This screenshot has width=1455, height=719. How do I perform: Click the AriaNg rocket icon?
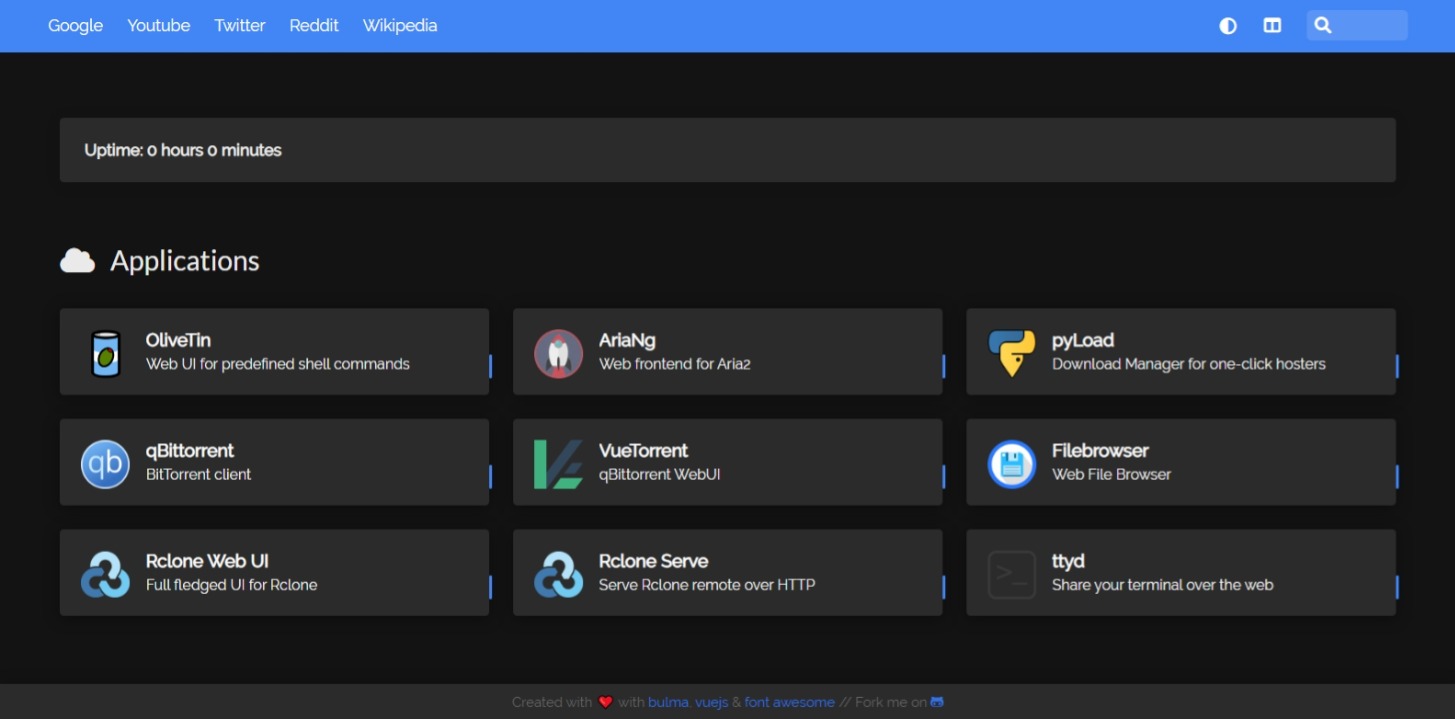[558, 353]
